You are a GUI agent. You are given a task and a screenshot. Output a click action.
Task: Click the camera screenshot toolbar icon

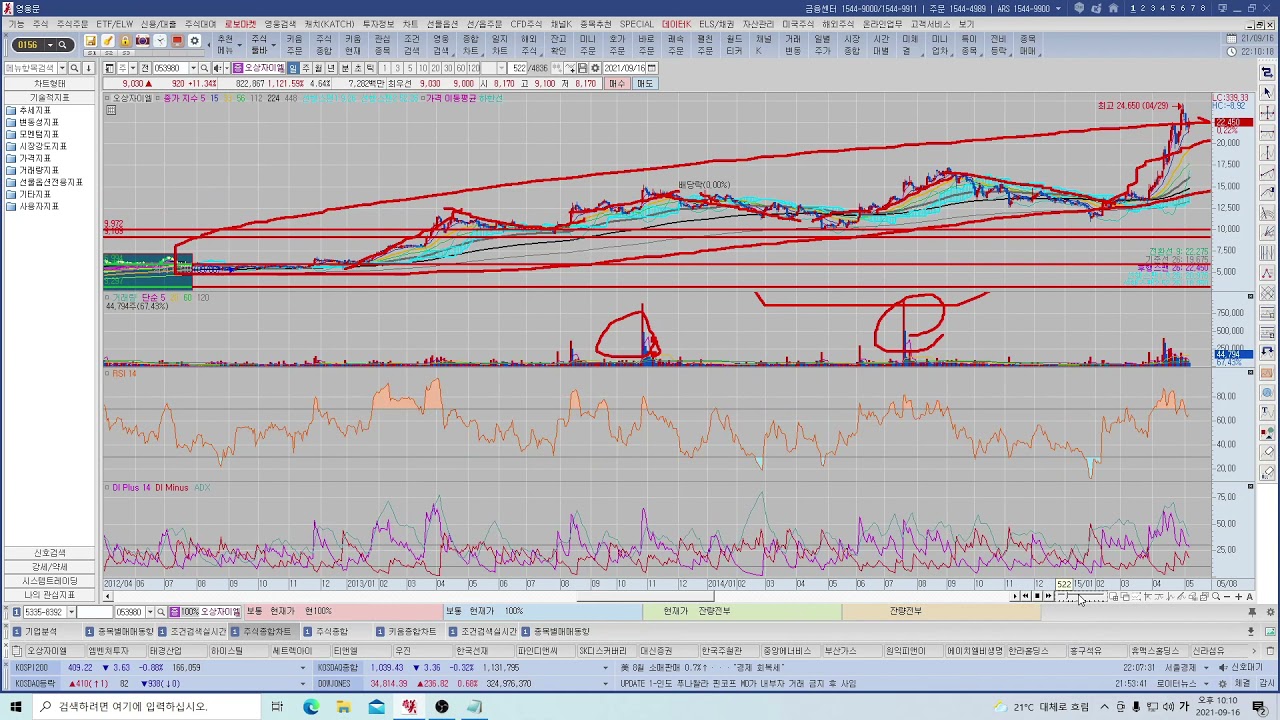click(x=142, y=41)
